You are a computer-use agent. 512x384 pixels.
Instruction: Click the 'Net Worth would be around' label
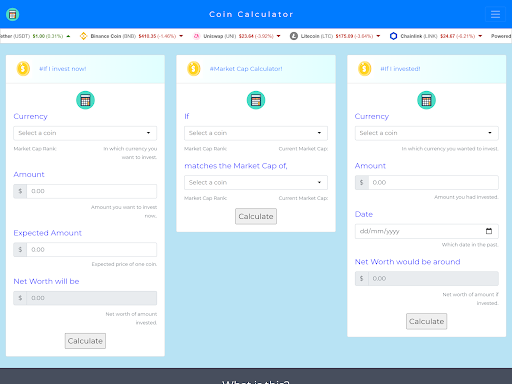407,262
